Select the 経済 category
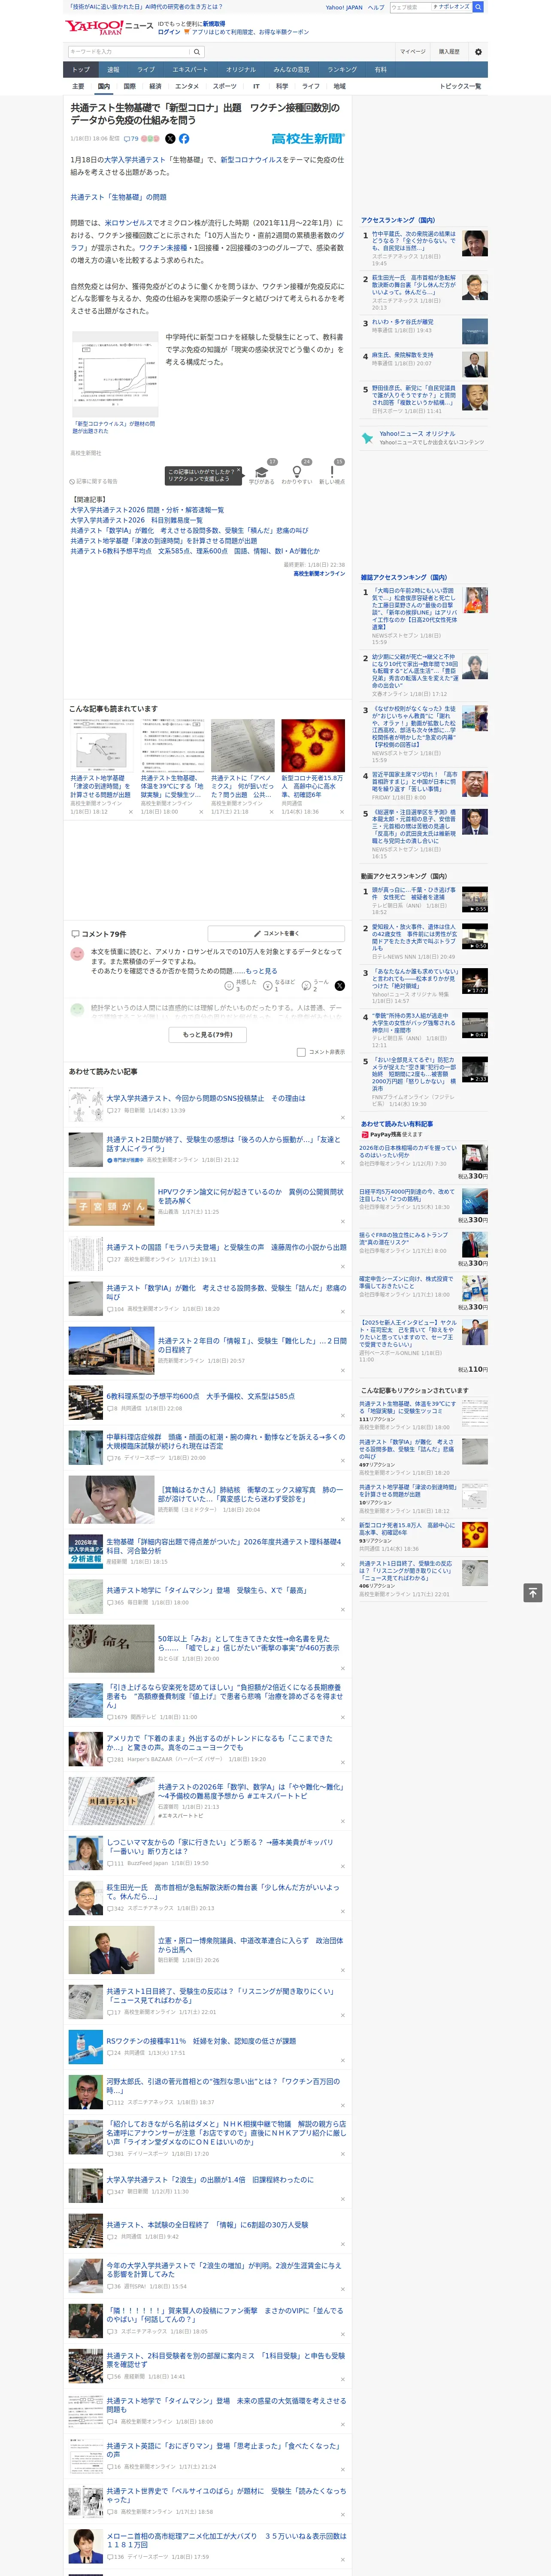This screenshot has height=2576, width=551. pos(155,86)
